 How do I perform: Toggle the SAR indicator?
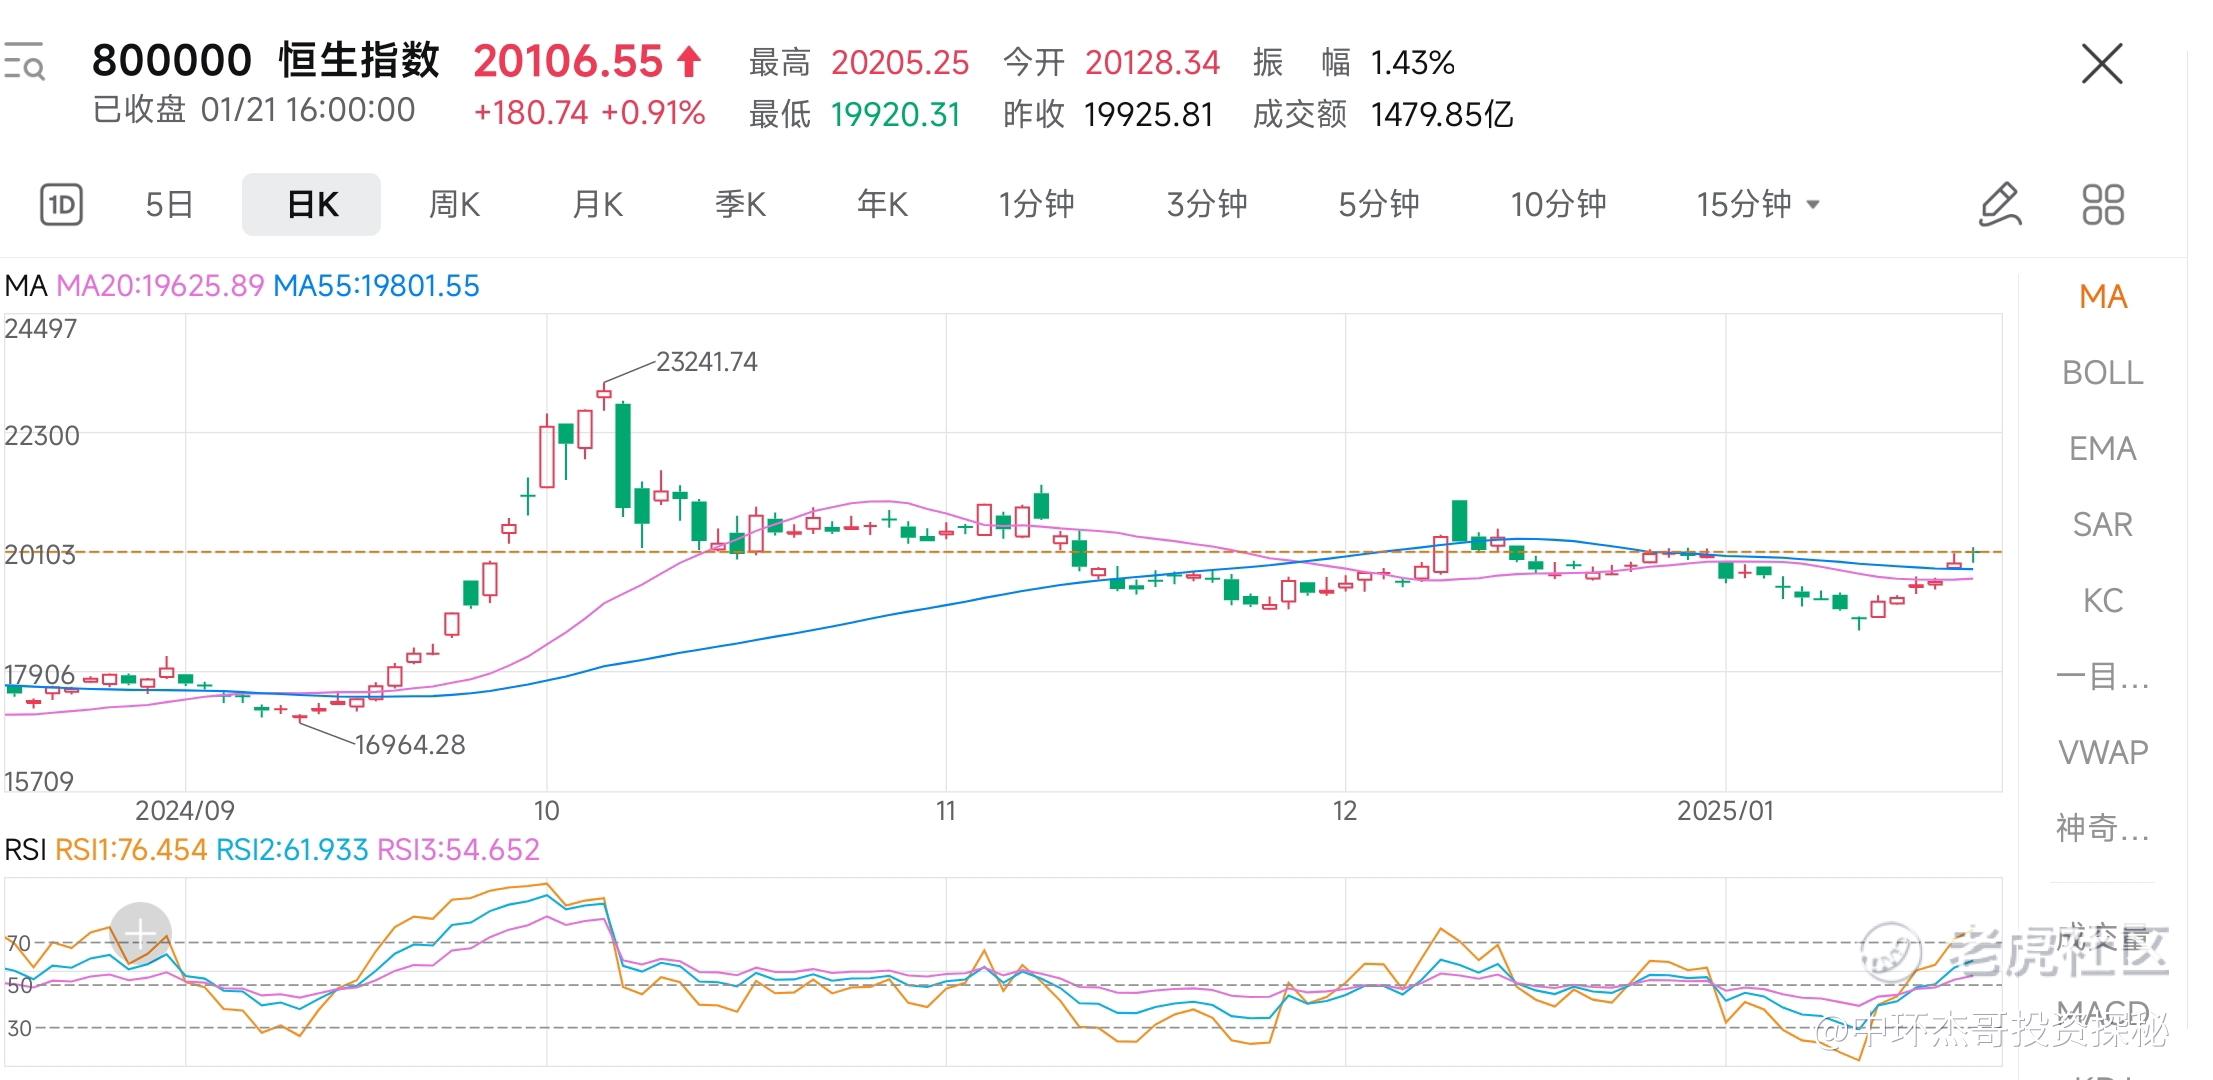[2102, 525]
